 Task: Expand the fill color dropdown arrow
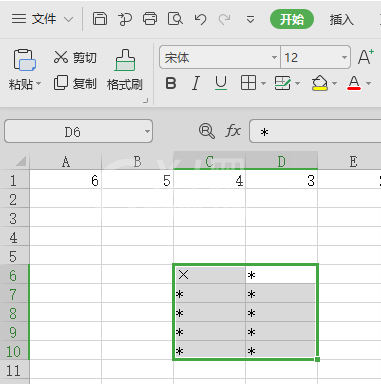[334, 83]
